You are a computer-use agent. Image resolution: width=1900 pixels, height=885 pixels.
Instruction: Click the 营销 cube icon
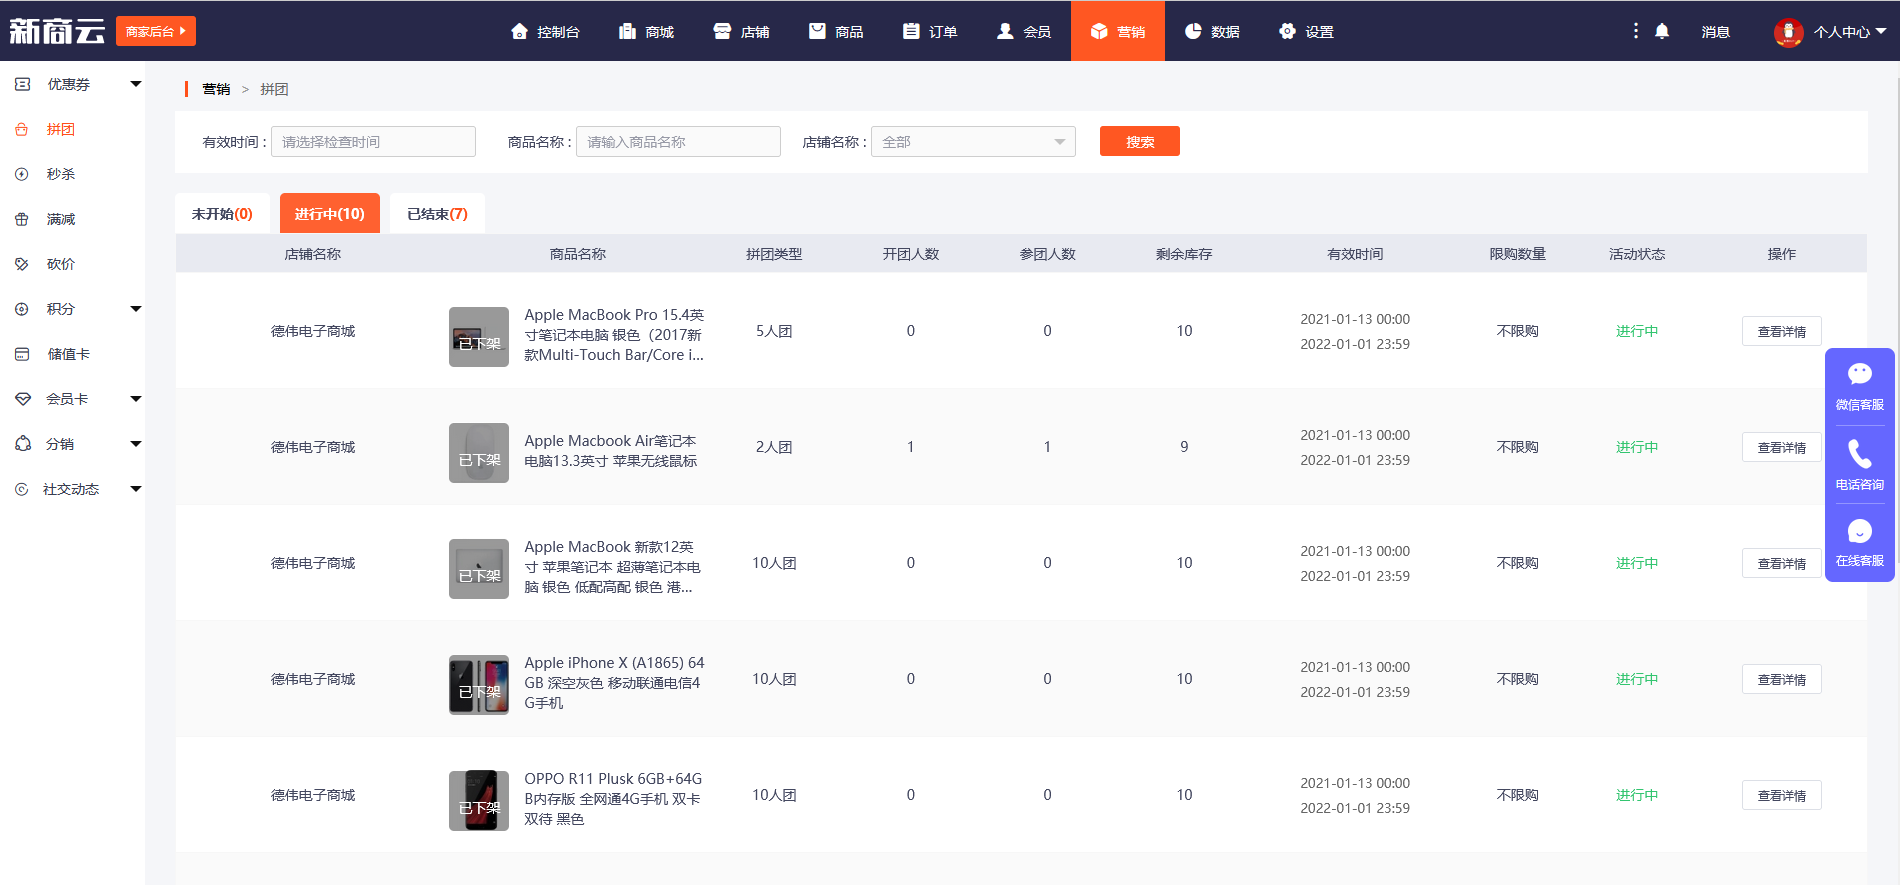point(1099,31)
